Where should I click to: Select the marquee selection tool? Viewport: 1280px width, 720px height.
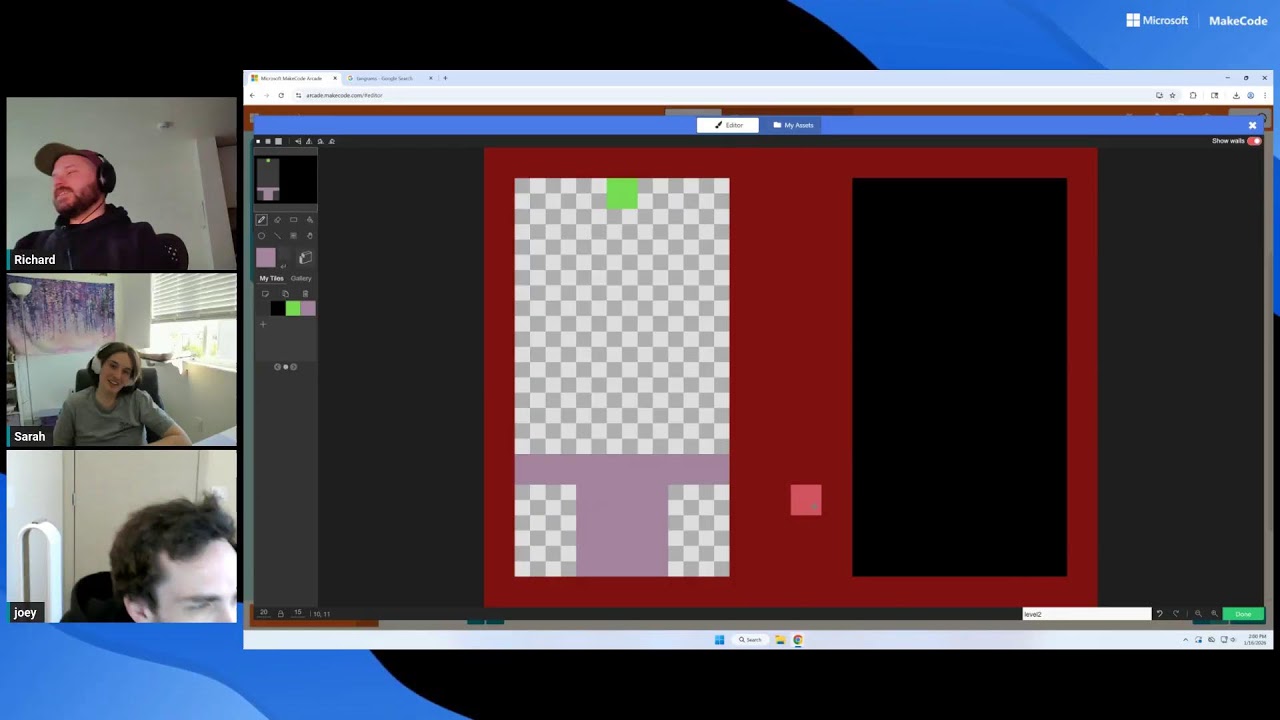pyautogui.click(x=293, y=236)
